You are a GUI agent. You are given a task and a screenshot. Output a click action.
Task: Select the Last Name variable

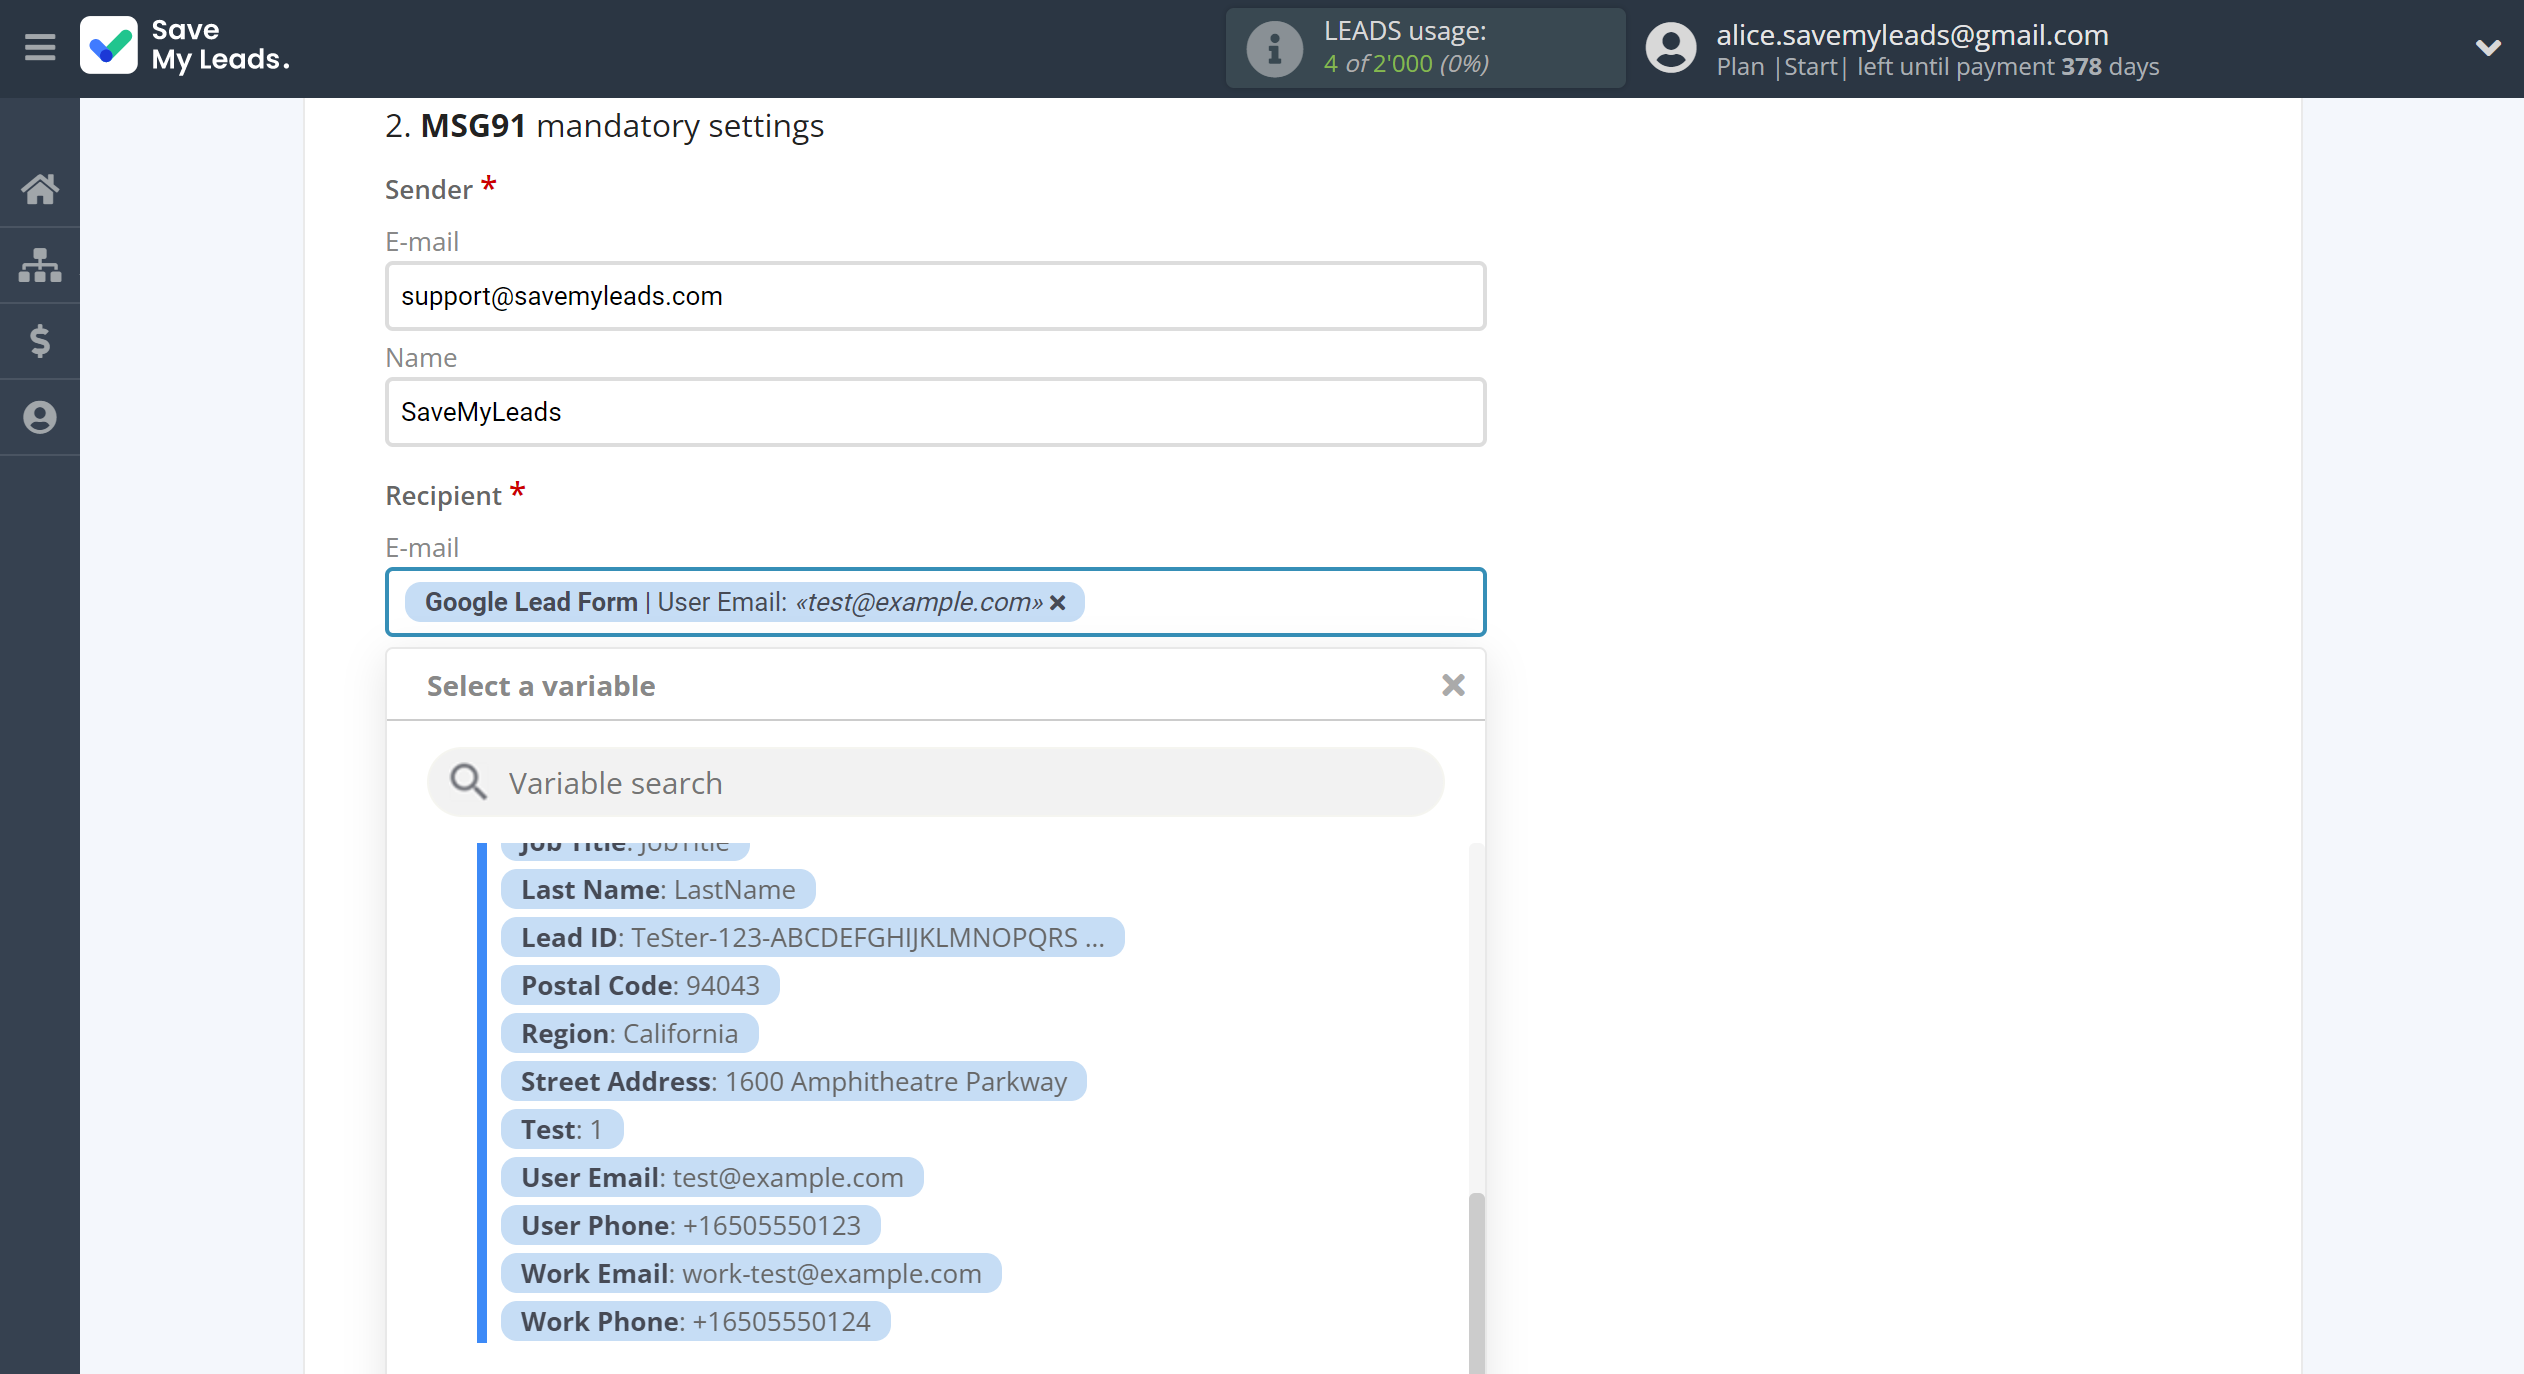coord(658,889)
